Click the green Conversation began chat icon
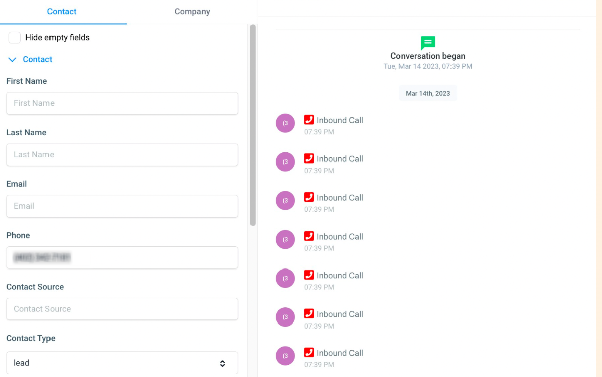The height and width of the screenshot is (377, 602). tap(428, 43)
